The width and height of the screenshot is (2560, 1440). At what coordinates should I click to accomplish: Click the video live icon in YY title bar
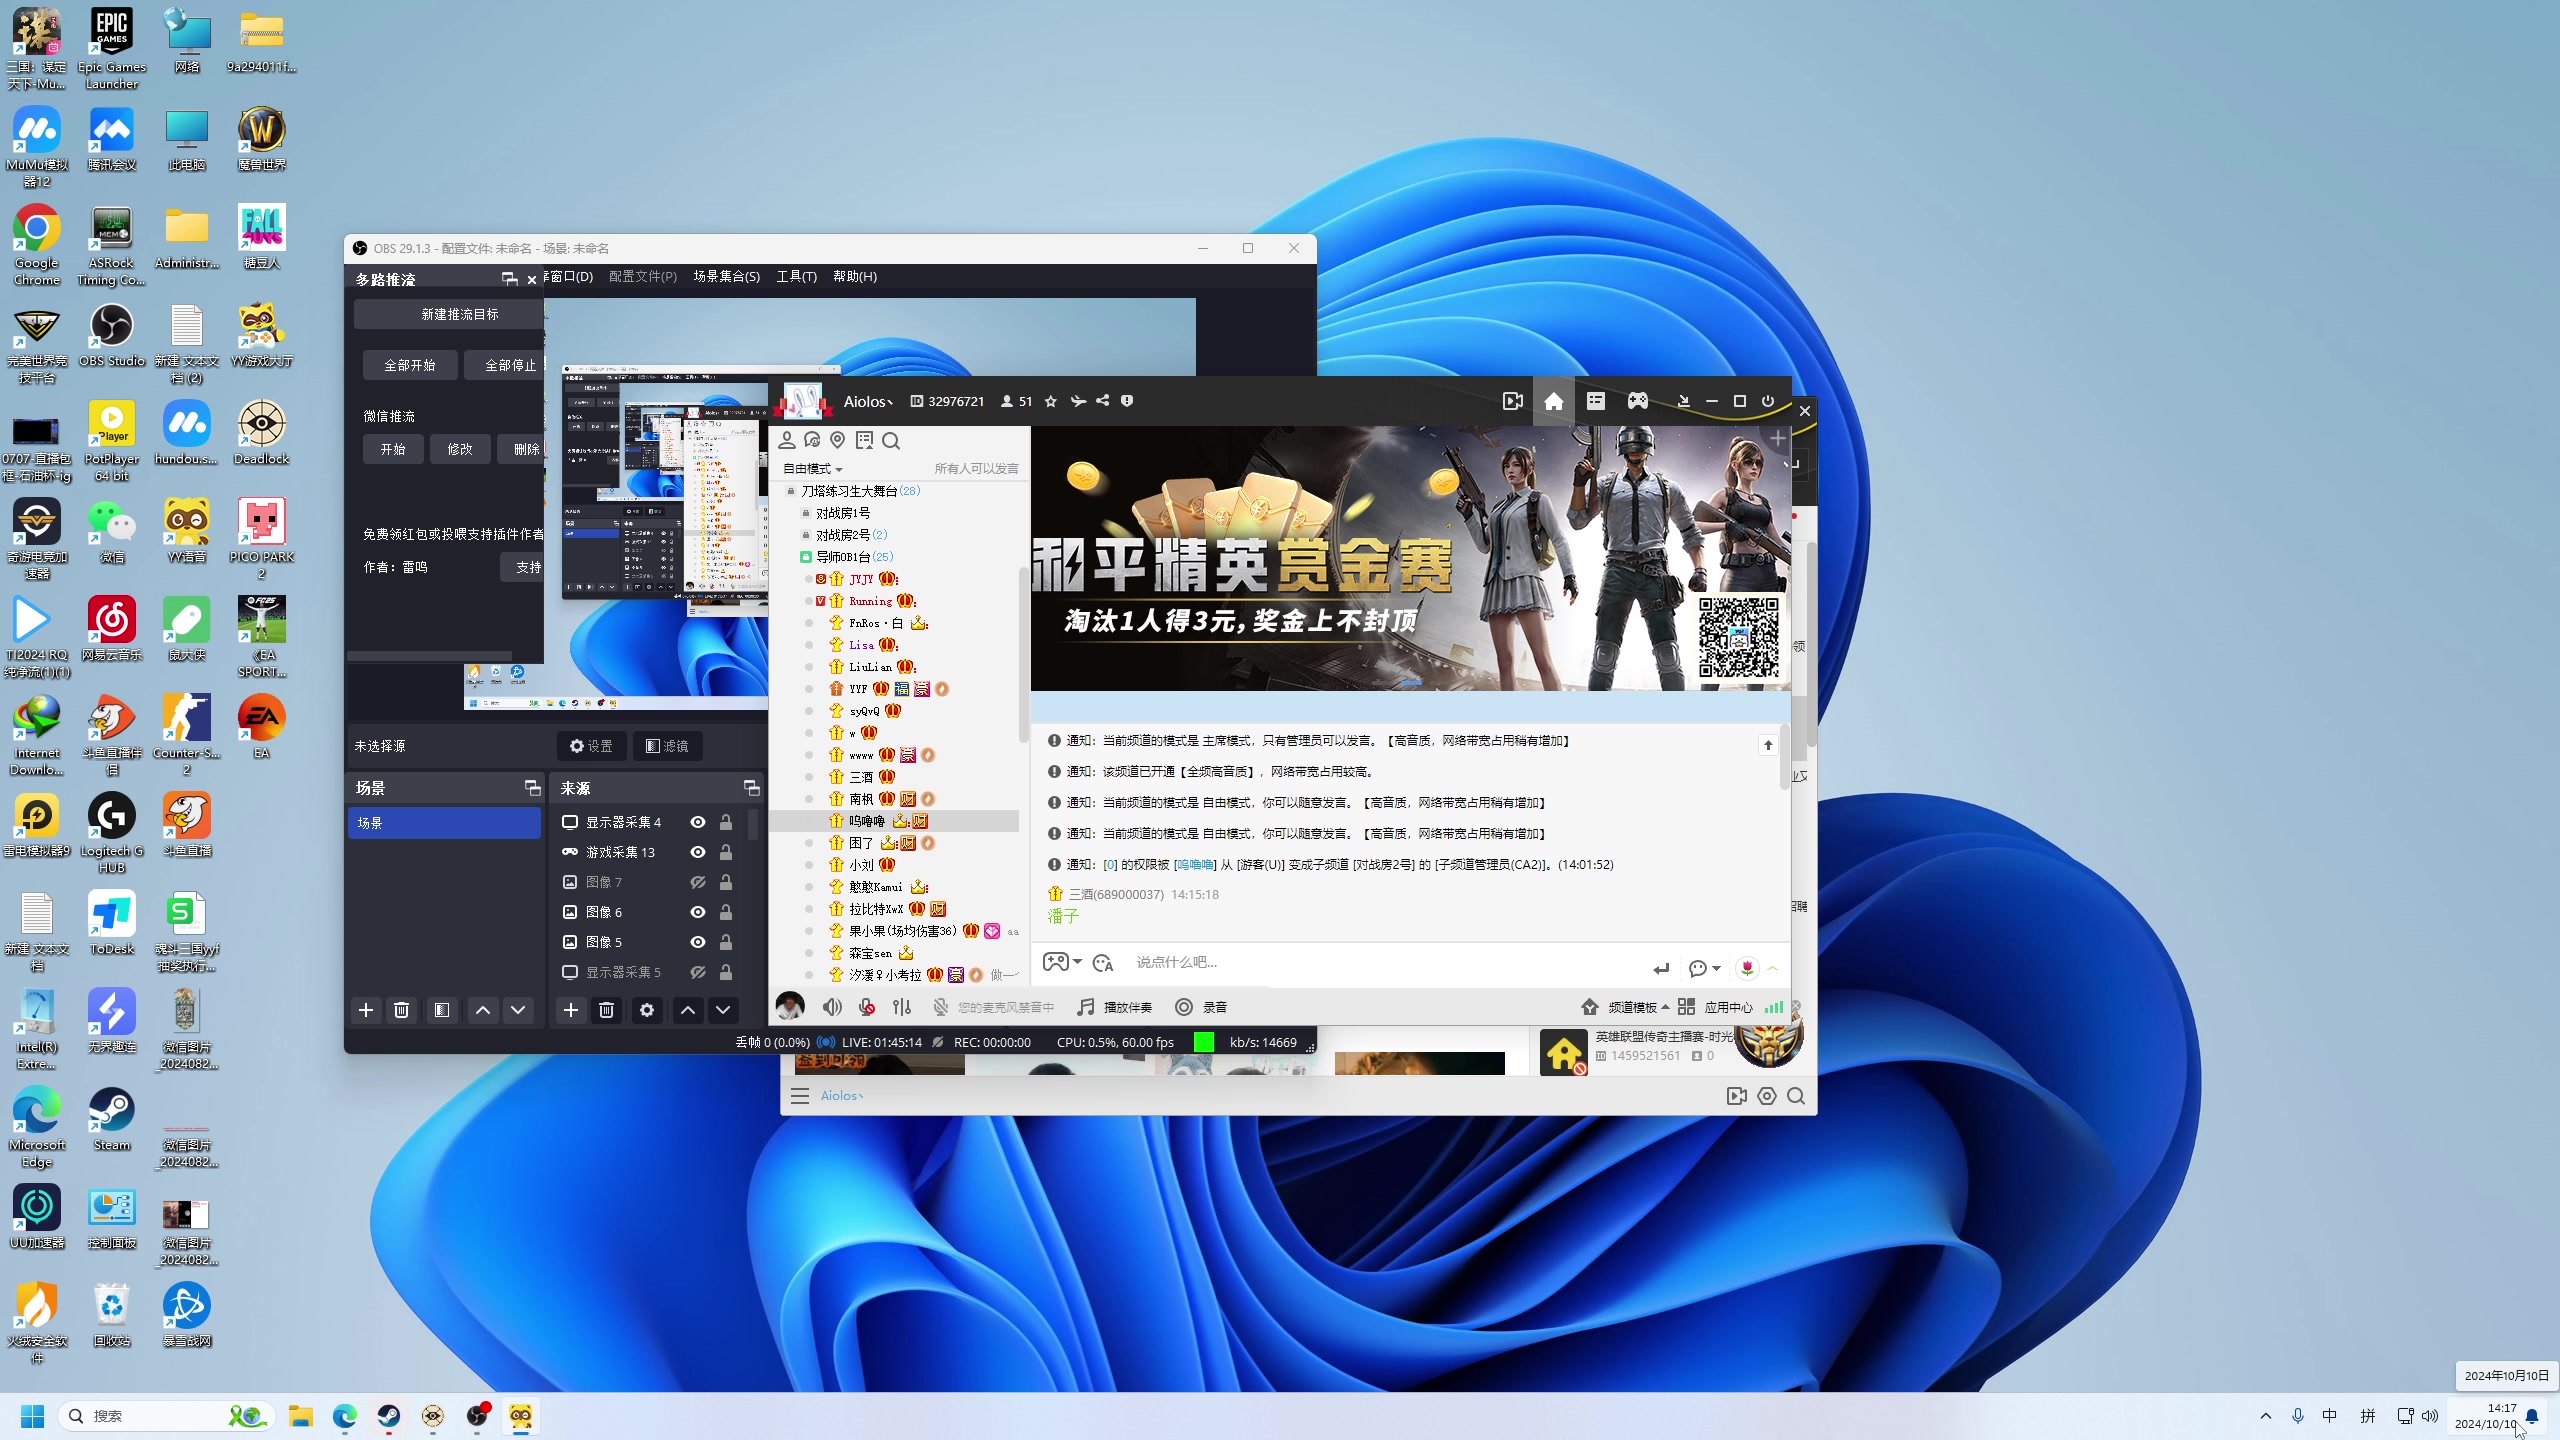coord(1512,401)
